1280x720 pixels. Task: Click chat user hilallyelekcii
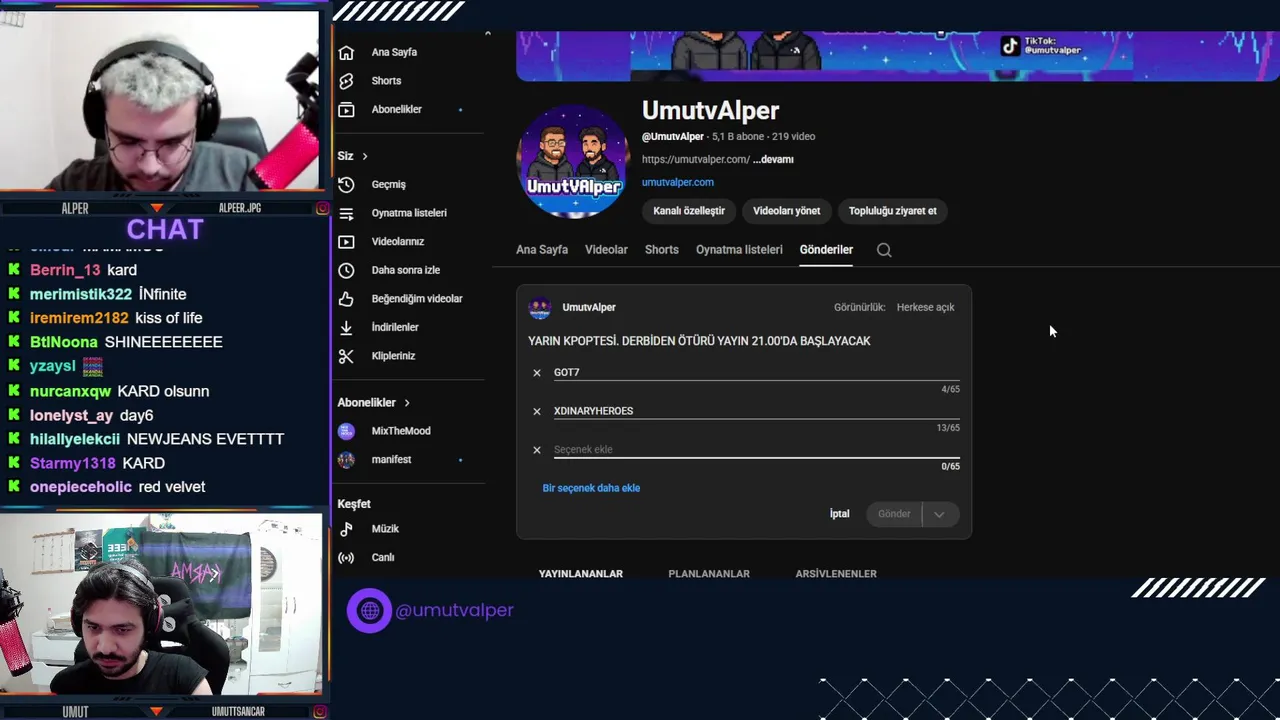75,439
